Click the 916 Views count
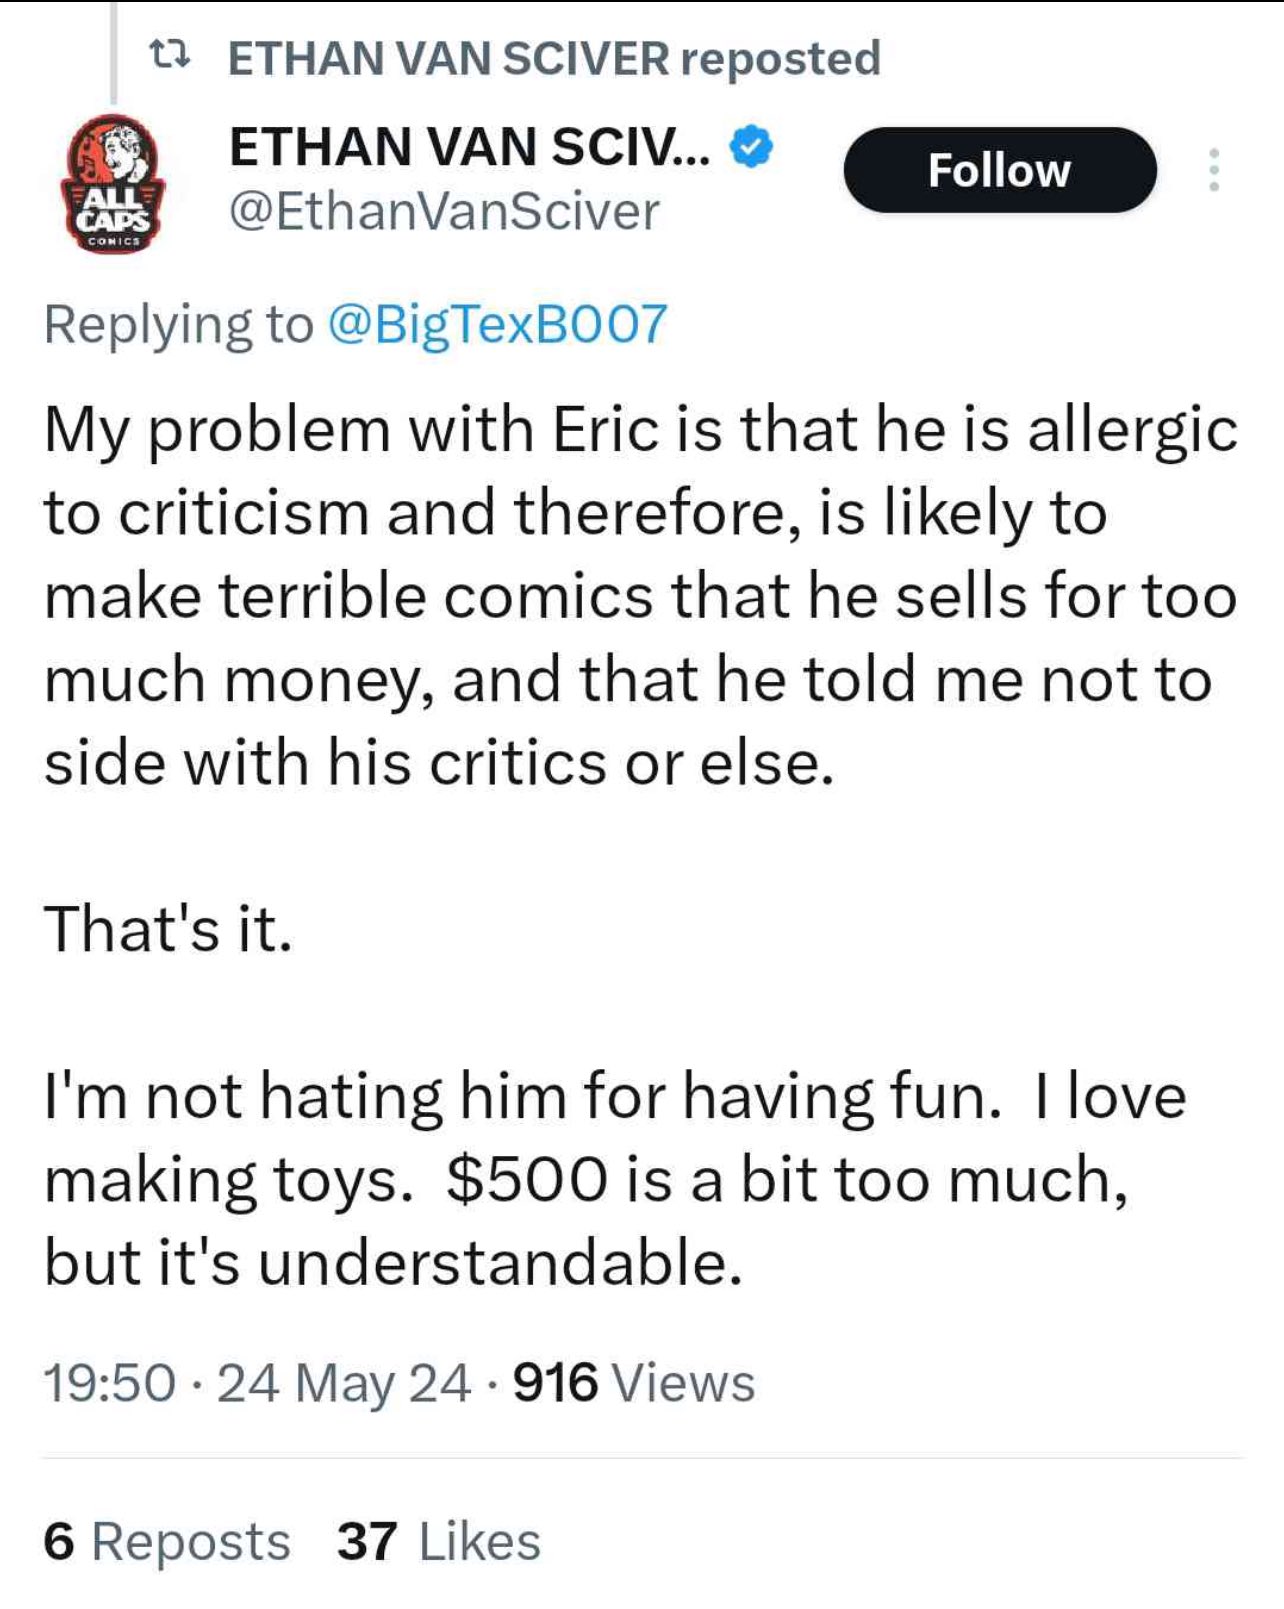The height and width of the screenshot is (1609, 1284). 634,1383
